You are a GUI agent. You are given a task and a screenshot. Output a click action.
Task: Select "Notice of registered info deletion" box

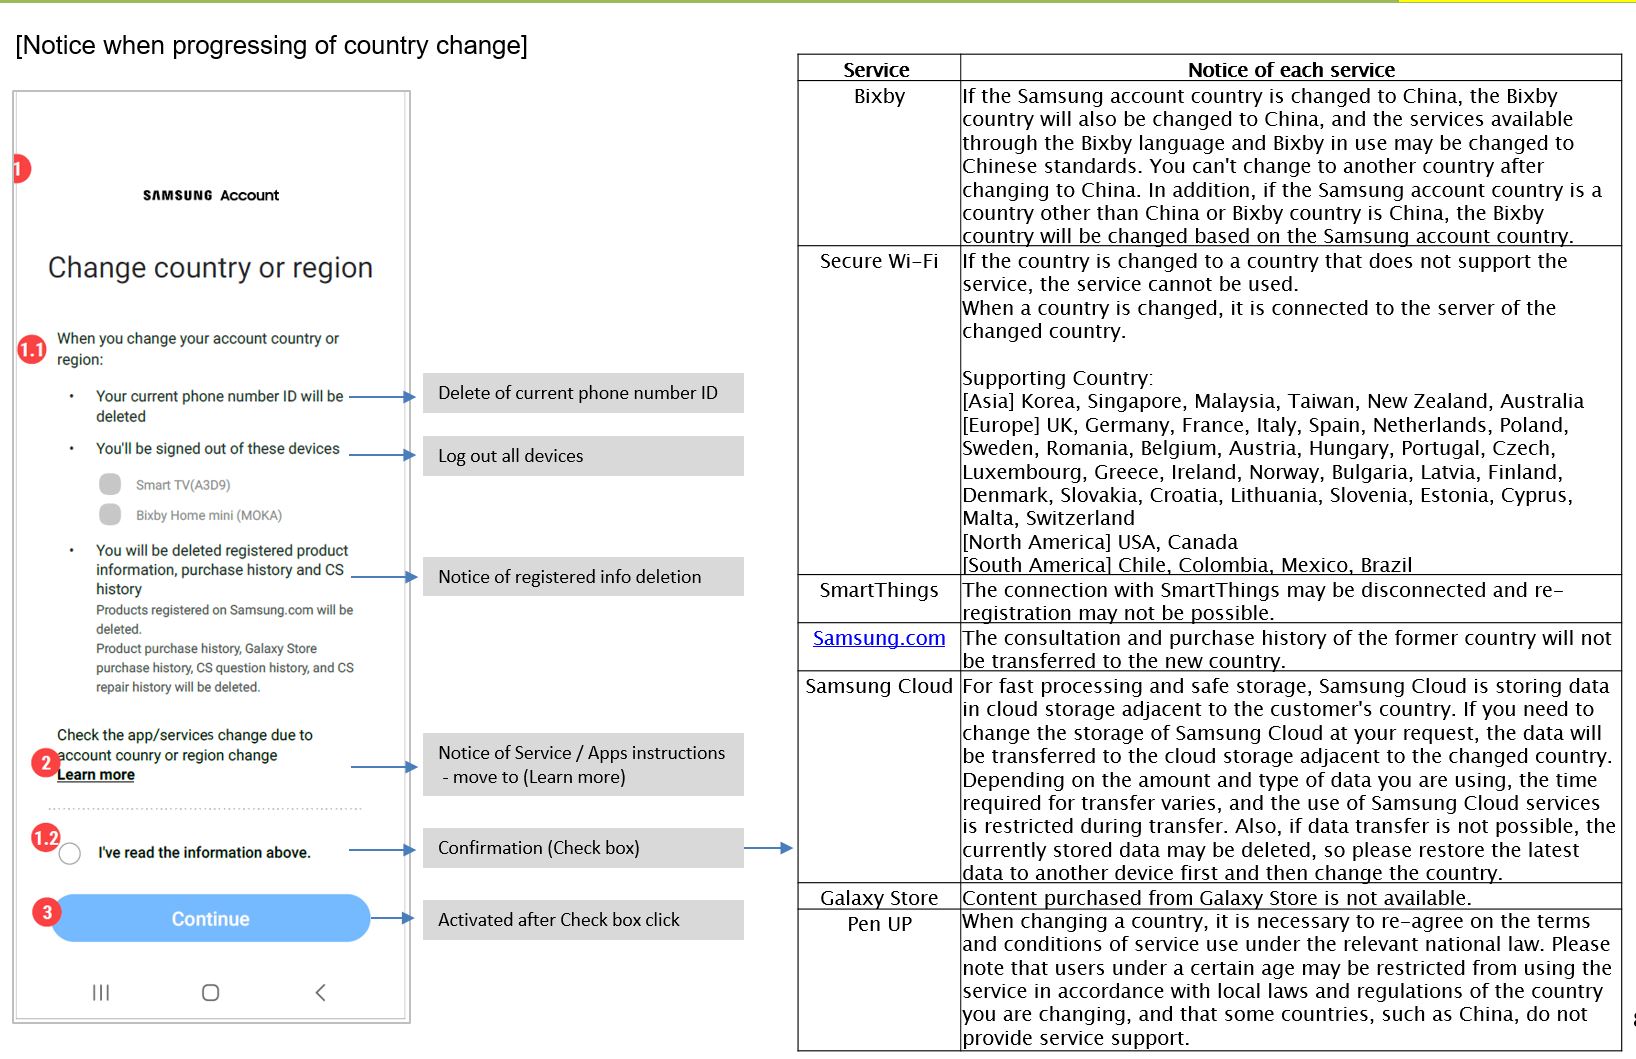(582, 577)
